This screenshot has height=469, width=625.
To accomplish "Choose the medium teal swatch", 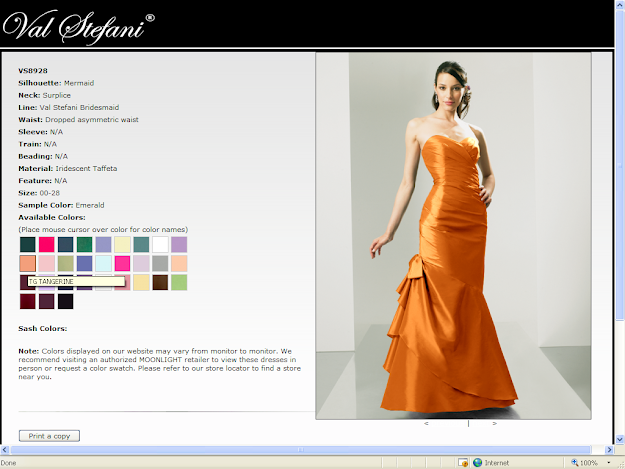I will 141,244.
